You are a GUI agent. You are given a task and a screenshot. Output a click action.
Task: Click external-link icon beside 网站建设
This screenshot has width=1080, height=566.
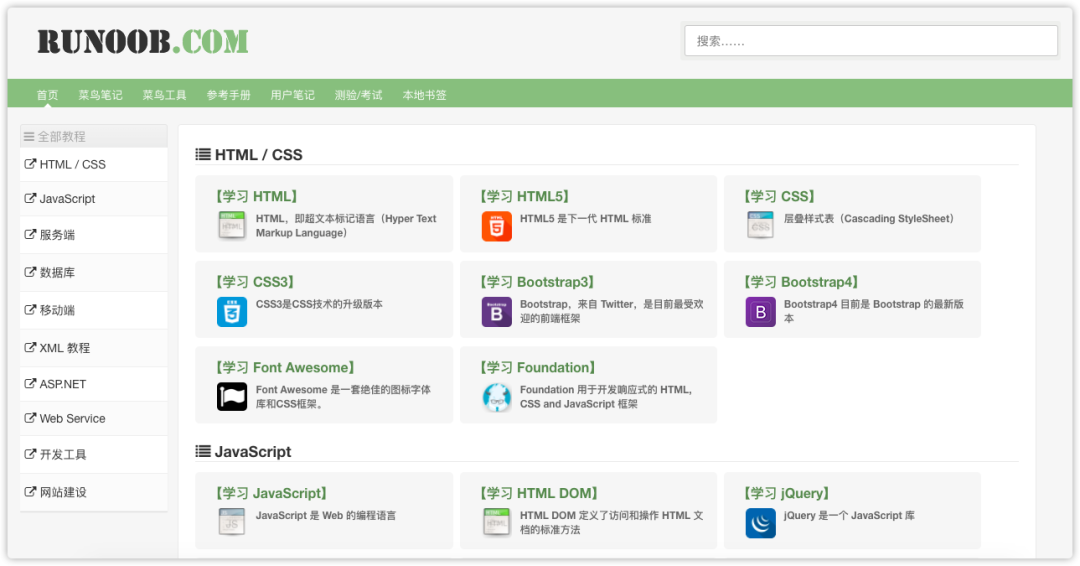coord(30,492)
